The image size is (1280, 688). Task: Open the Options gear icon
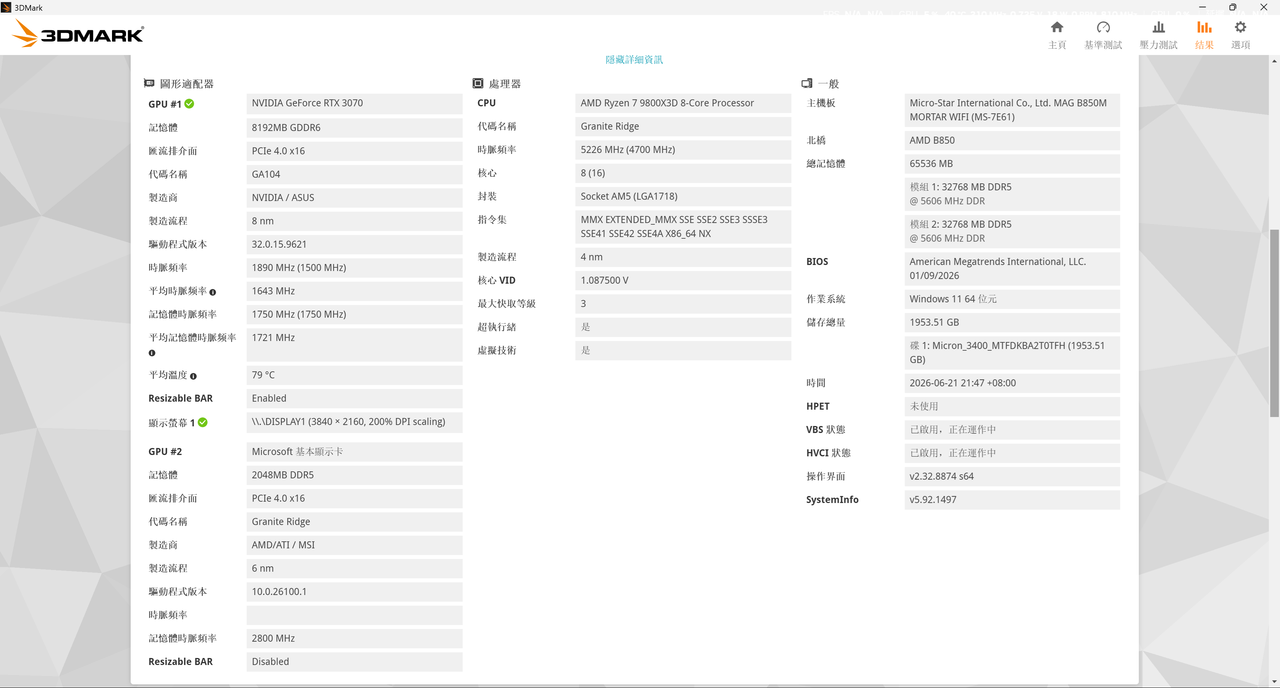tap(1240, 27)
